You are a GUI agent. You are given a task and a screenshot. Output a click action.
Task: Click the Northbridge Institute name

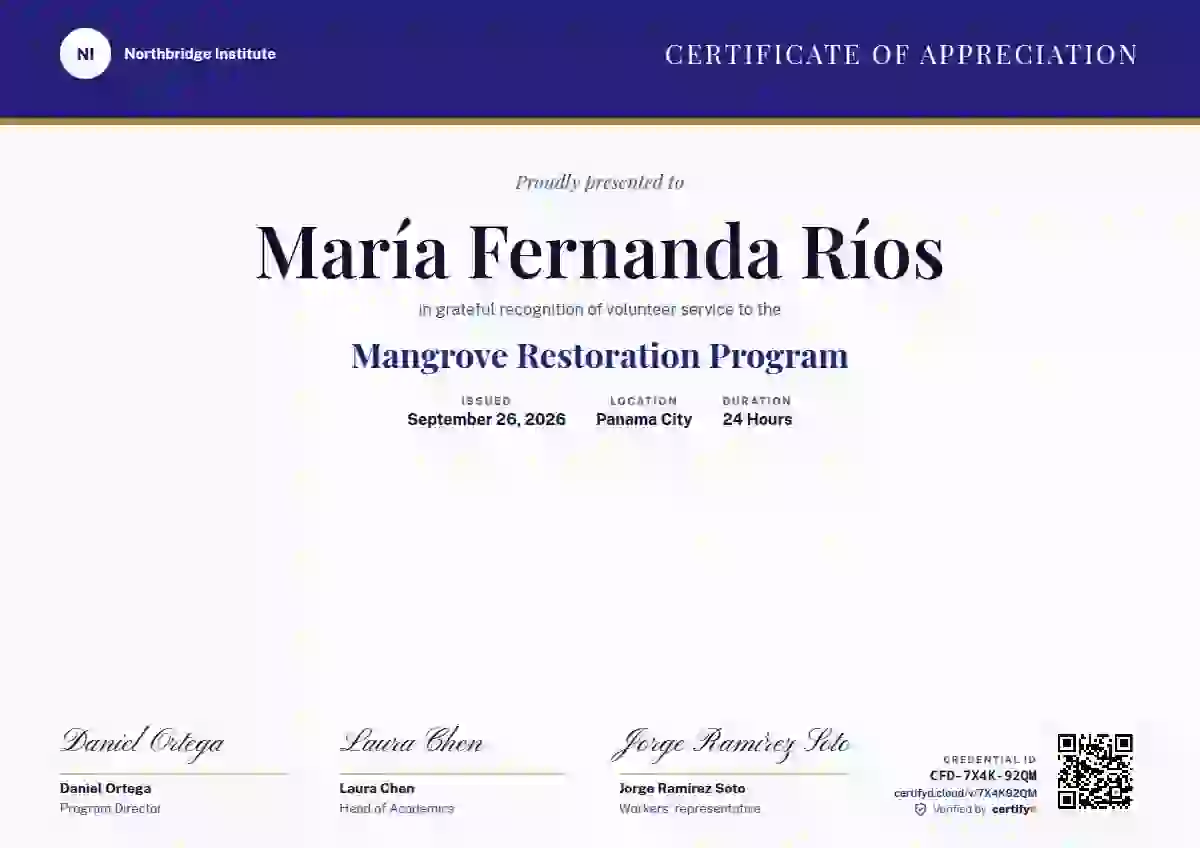point(200,54)
